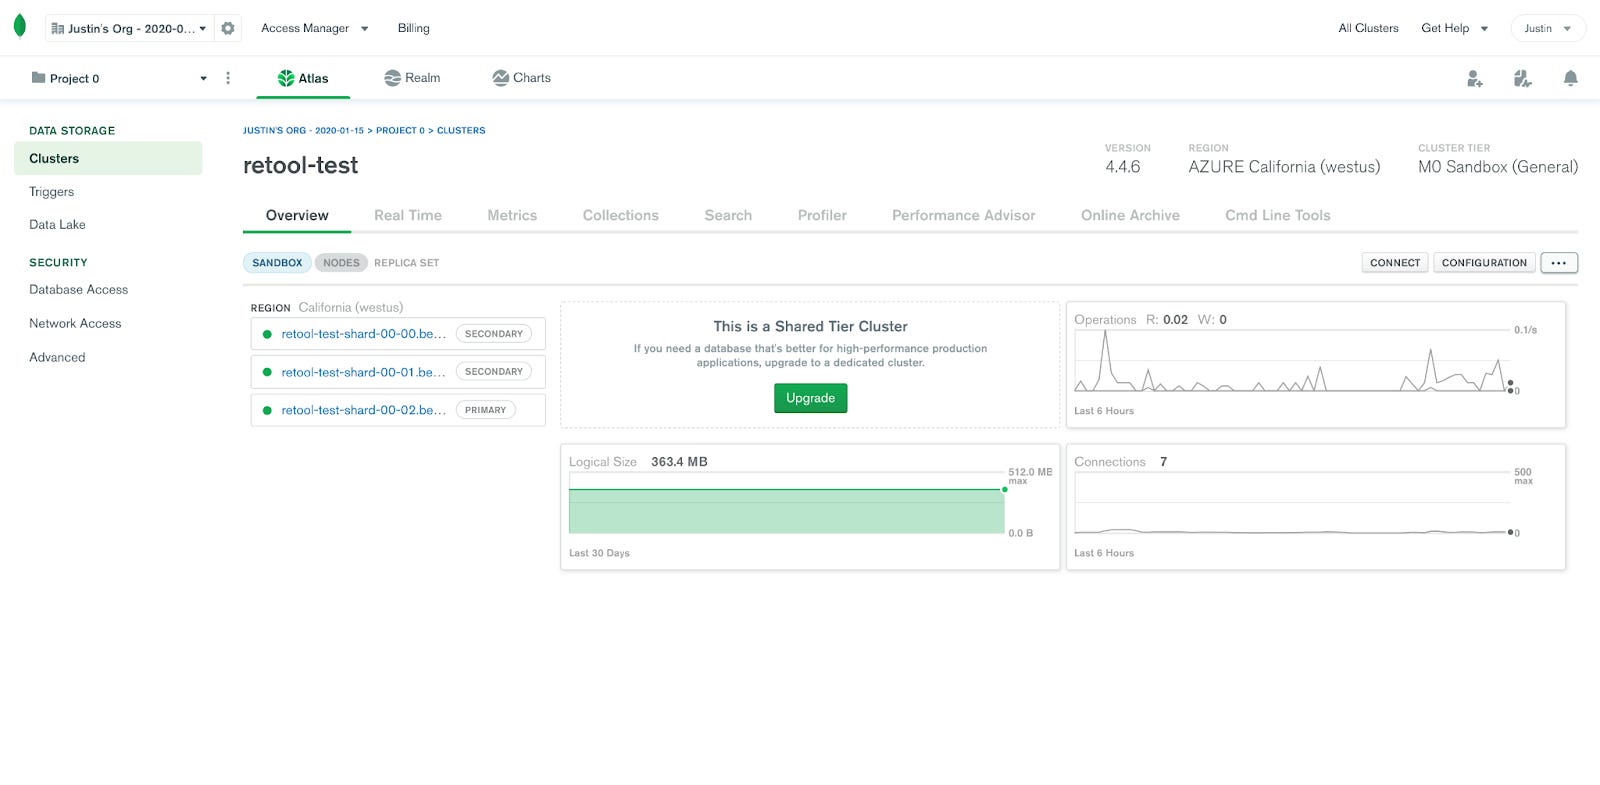Click SECONDARY badge on shard 00-00
The height and width of the screenshot is (785, 1600).
click(x=494, y=334)
